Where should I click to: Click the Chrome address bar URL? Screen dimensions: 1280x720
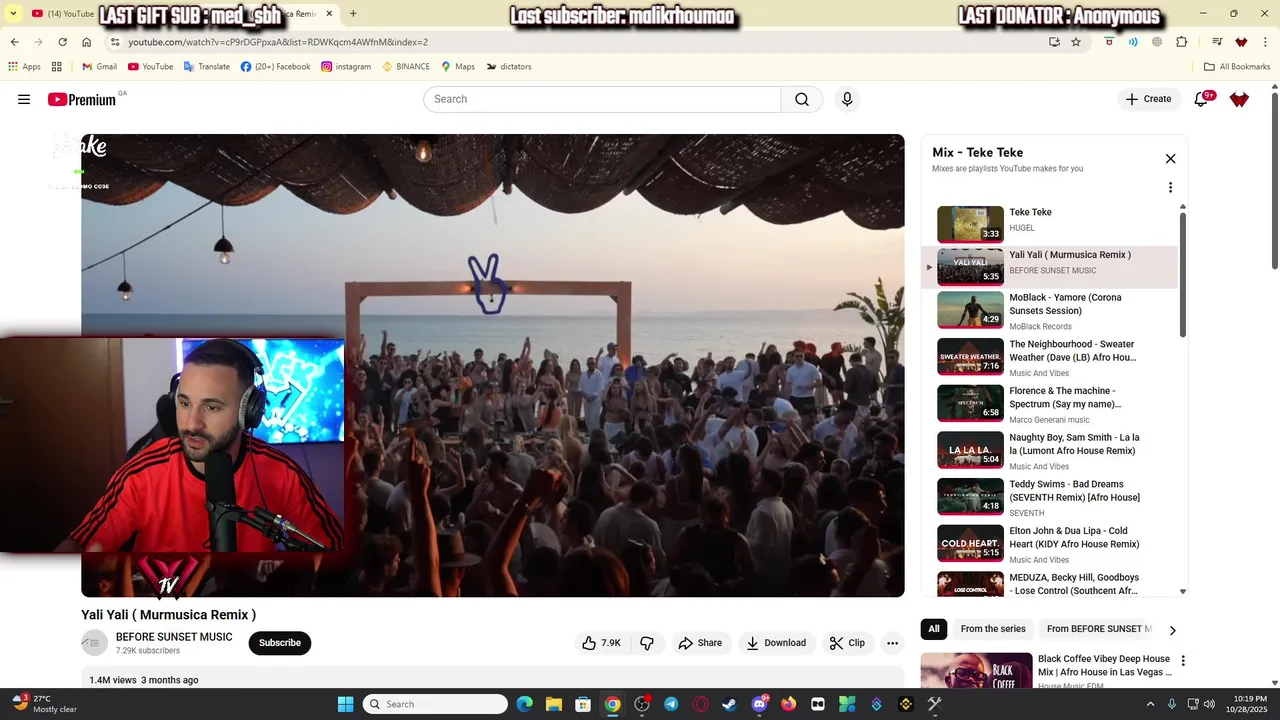[x=278, y=42]
